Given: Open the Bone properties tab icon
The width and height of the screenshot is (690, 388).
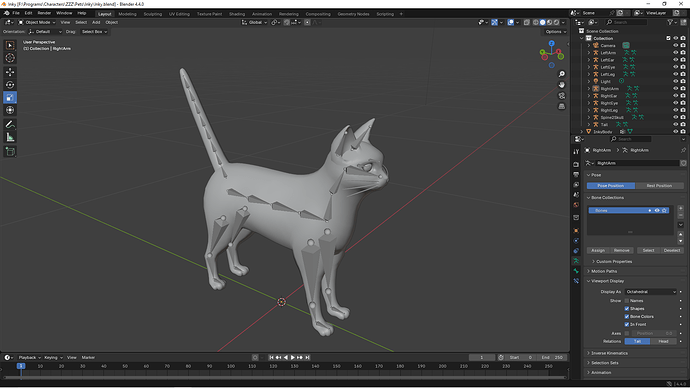Looking at the screenshot, I should point(576,271).
